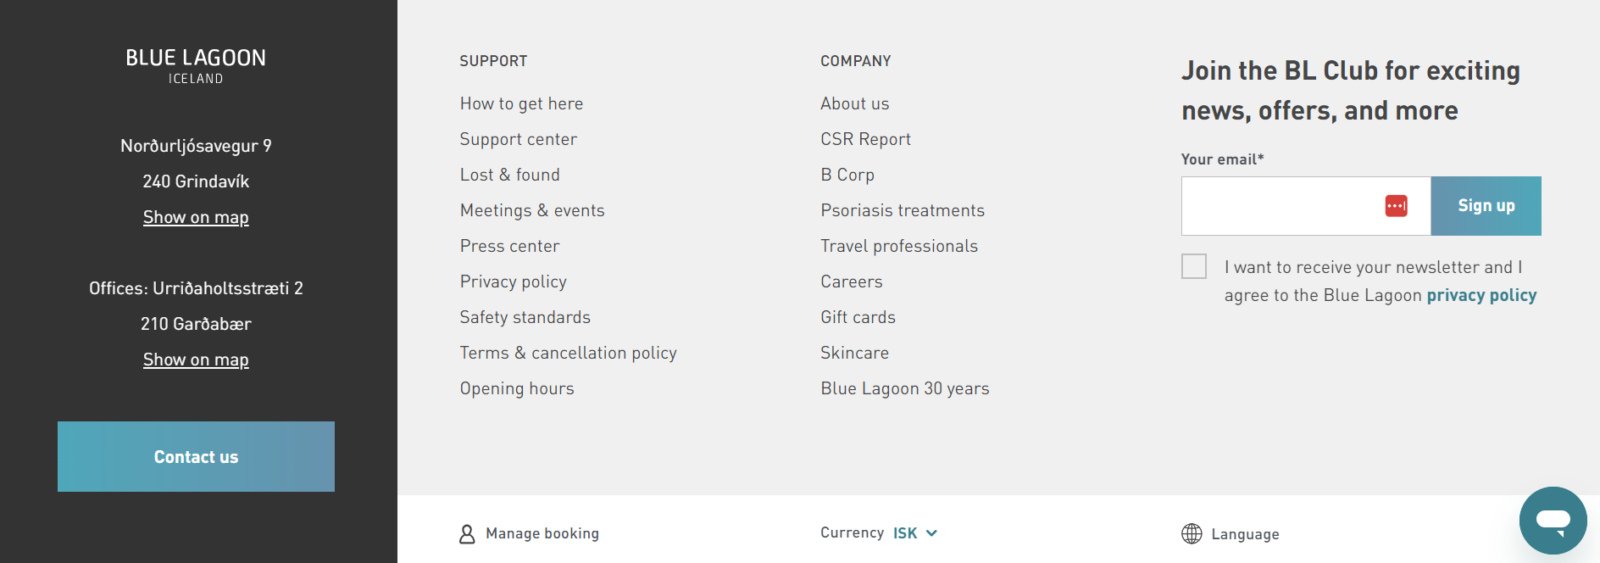Open the Gift cards page
This screenshot has width=1600, height=563.
click(858, 318)
